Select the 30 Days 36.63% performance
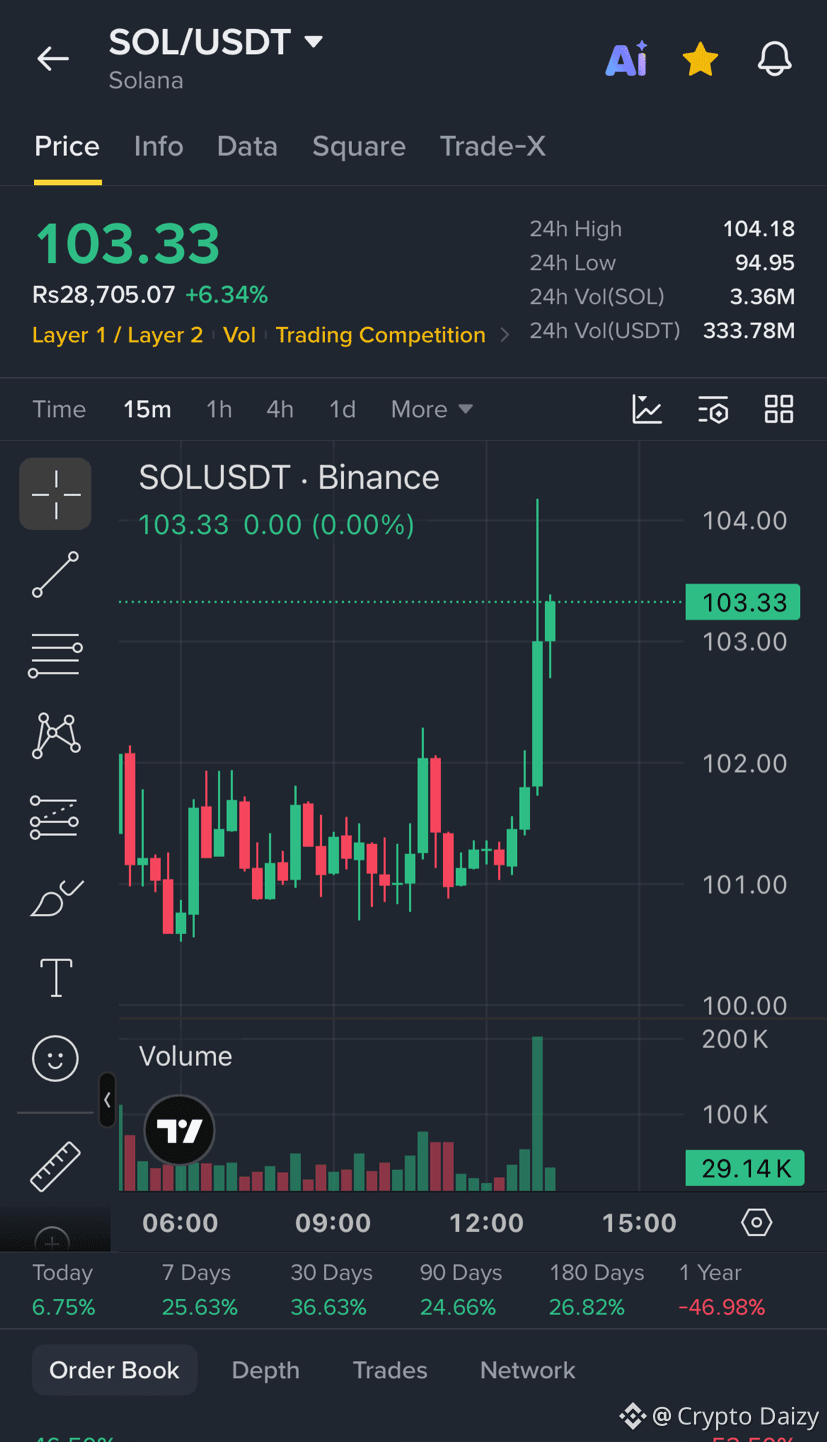The width and height of the screenshot is (827, 1442). point(331,1290)
